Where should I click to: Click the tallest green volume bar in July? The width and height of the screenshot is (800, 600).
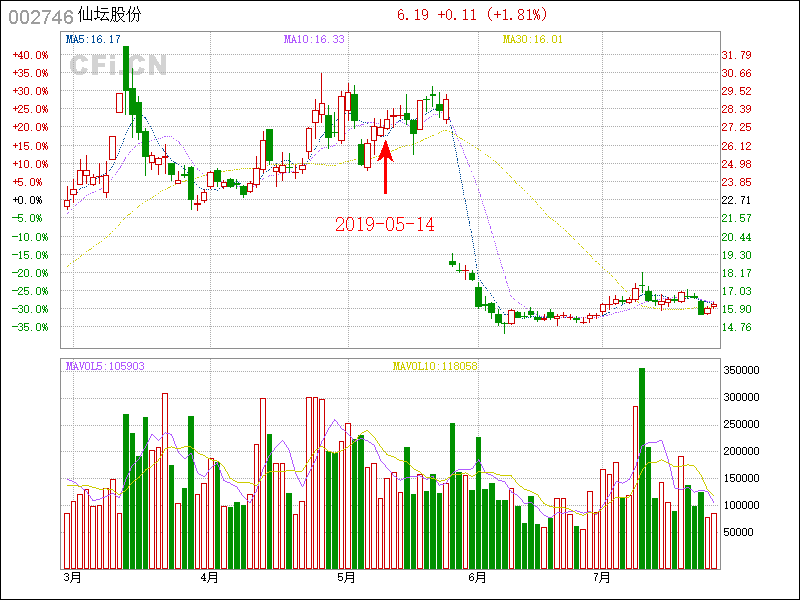[641, 468]
